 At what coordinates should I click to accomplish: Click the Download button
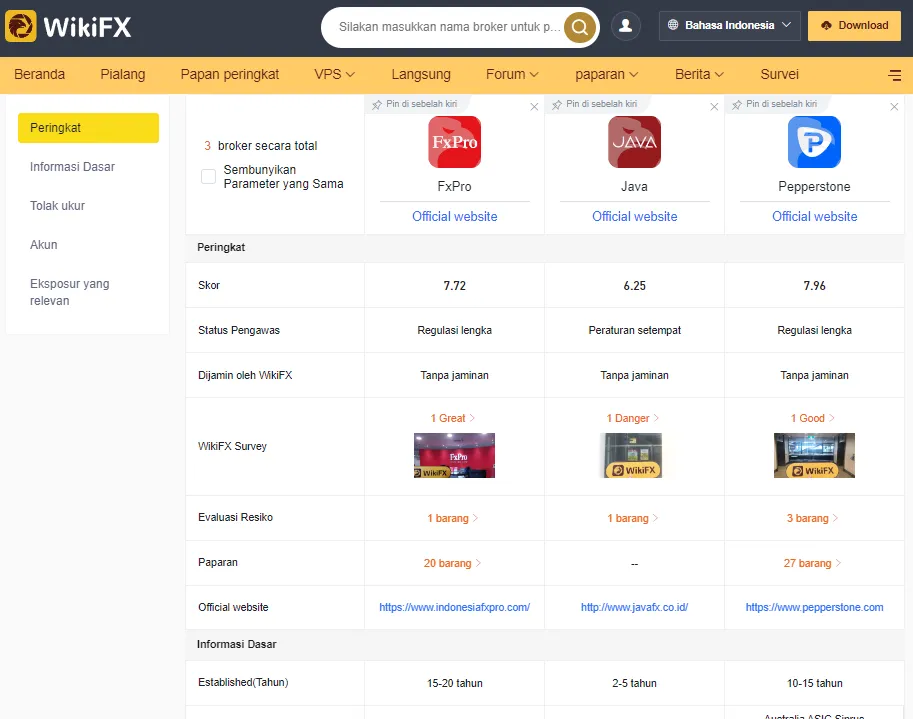coord(854,26)
